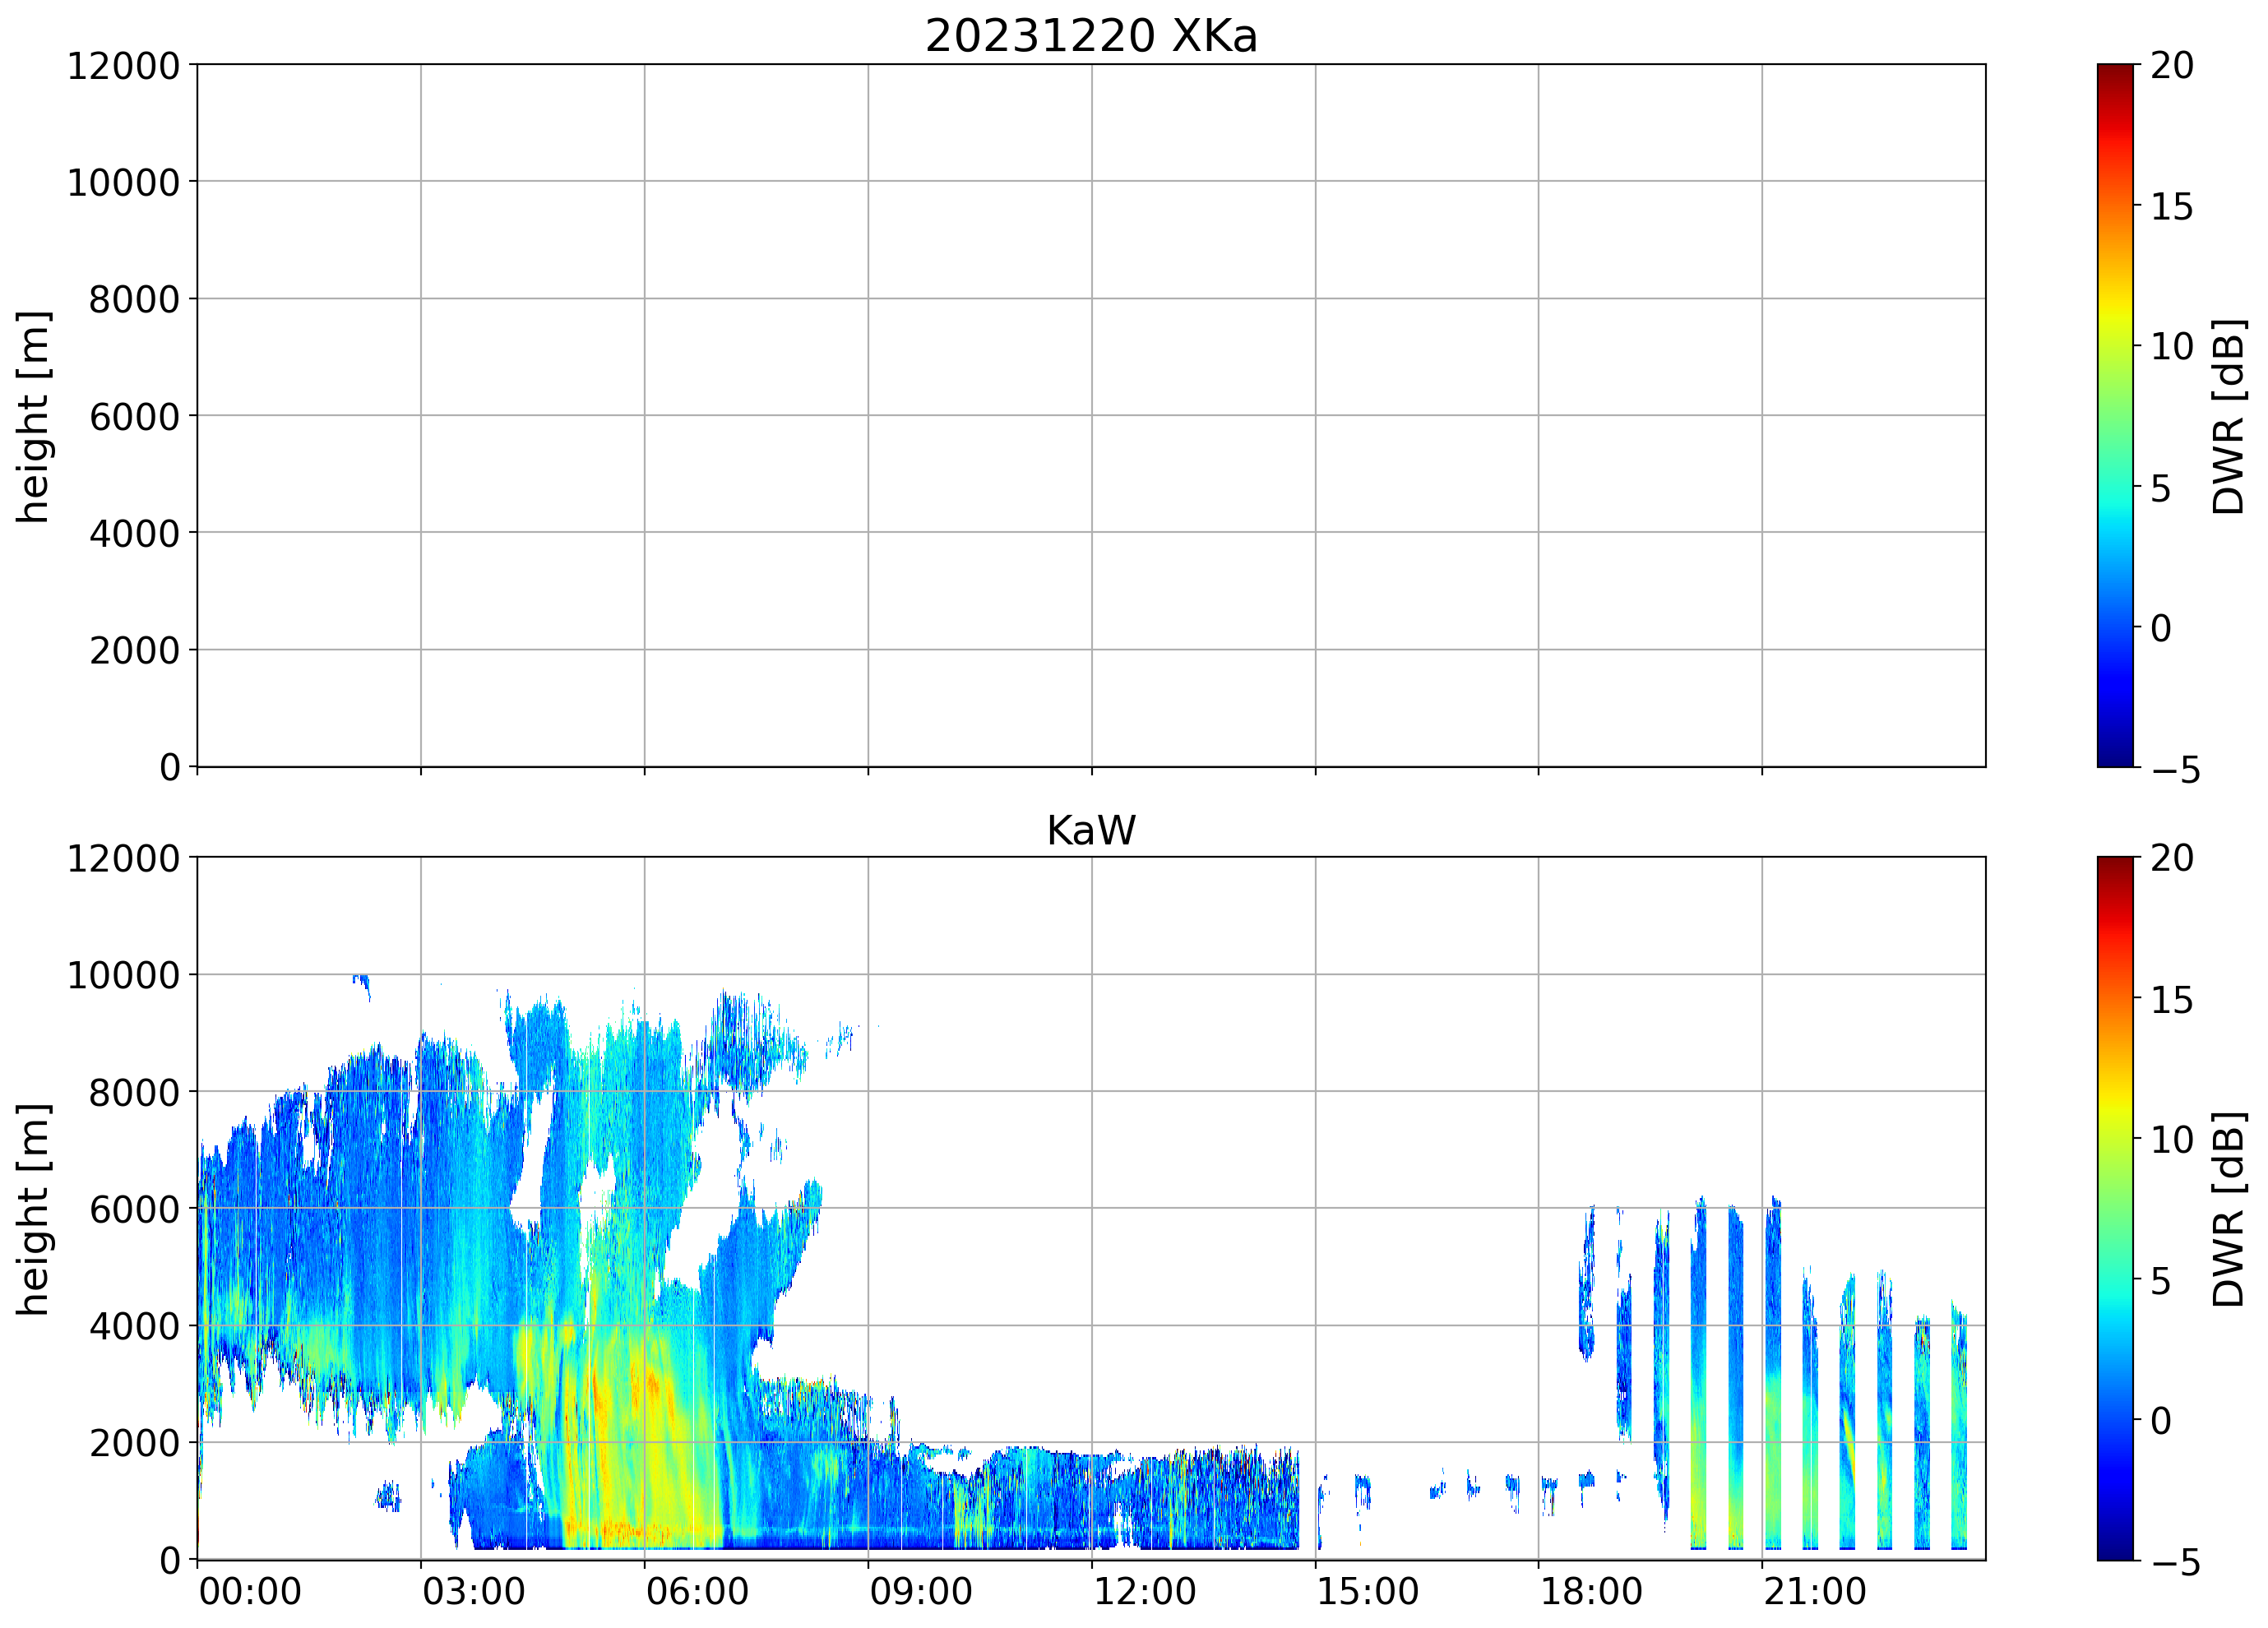Click the 00:00 time axis label
This screenshot has height=1628, width=2268.
tap(250, 1591)
